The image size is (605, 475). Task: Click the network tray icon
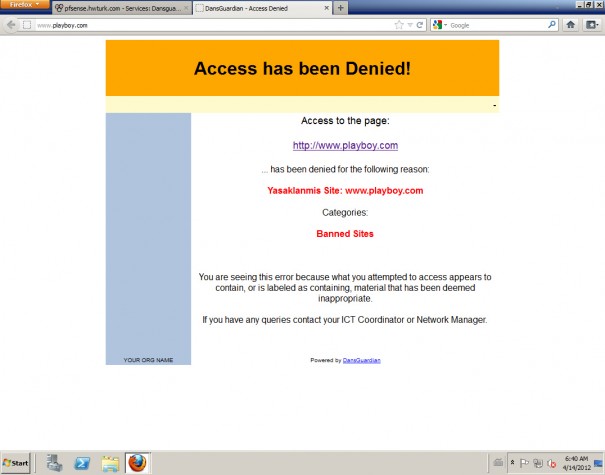pos(538,463)
